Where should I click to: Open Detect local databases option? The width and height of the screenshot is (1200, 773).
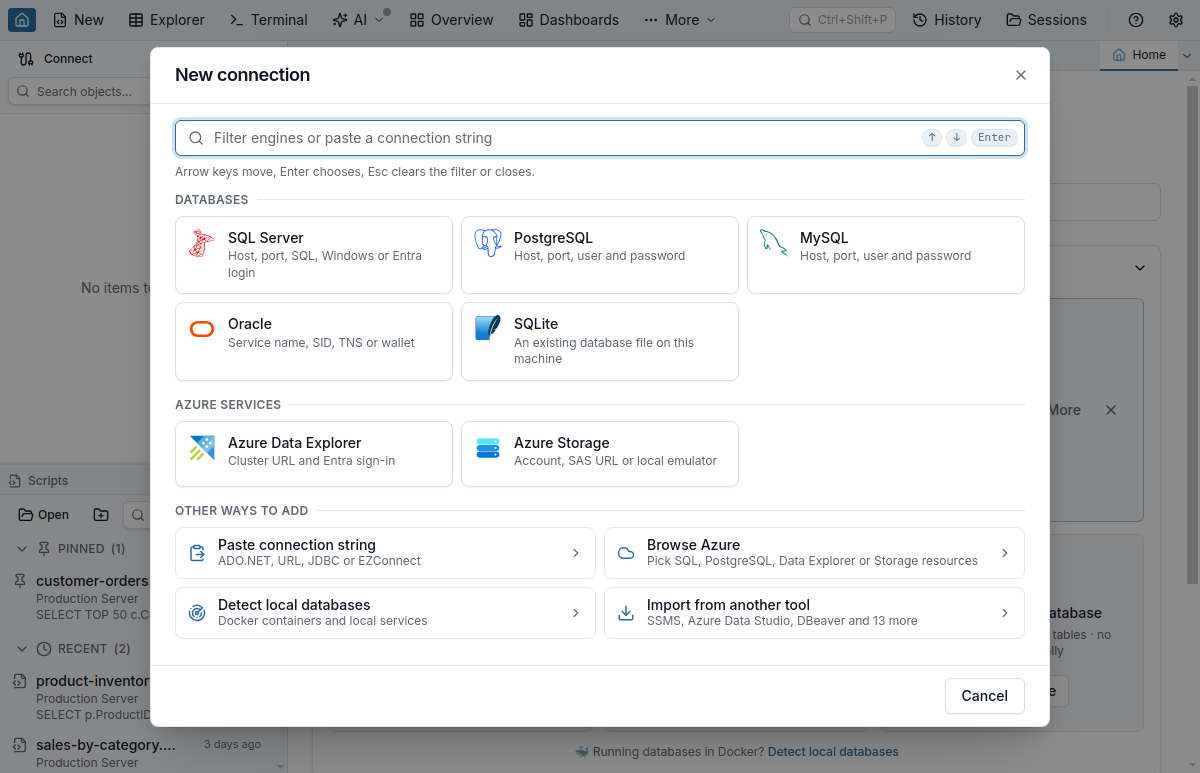click(385, 613)
